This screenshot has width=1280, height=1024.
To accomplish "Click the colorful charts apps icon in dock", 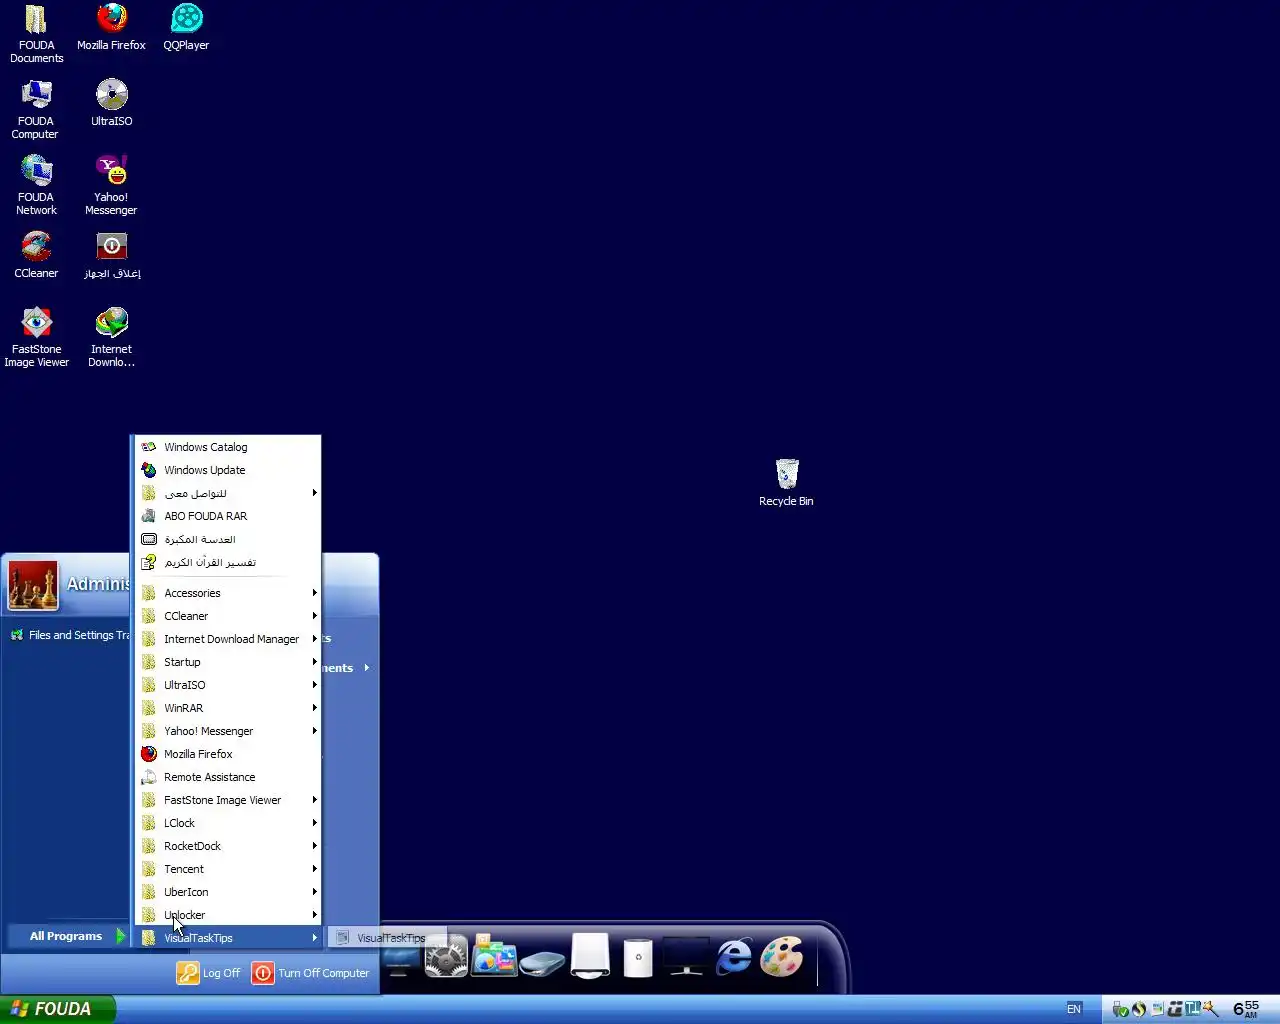I will tap(494, 956).
